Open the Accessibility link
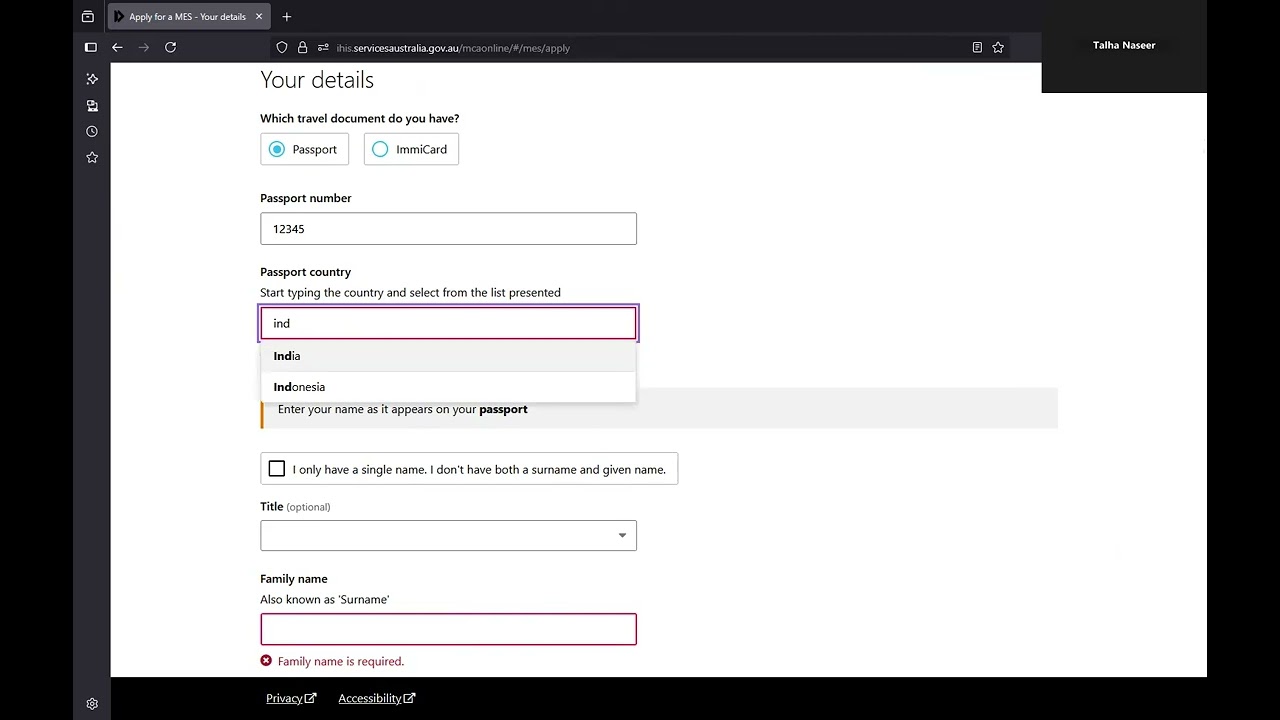This screenshot has width=1280, height=720. point(377,698)
